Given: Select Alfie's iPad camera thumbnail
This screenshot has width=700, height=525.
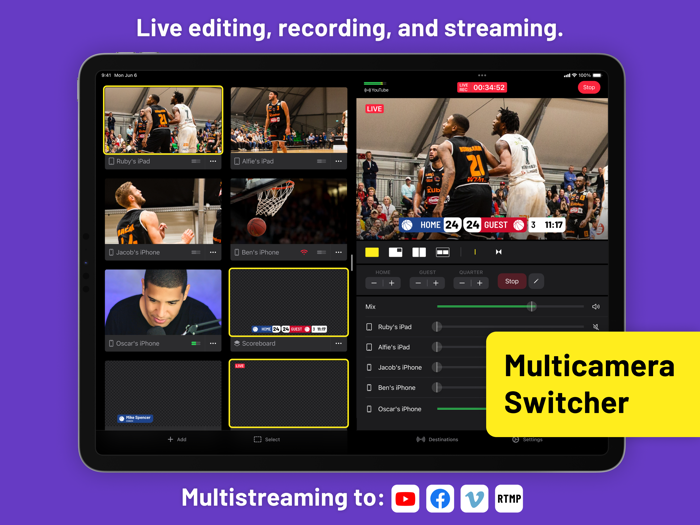Looking at the screenshot, I should [289, 120].
